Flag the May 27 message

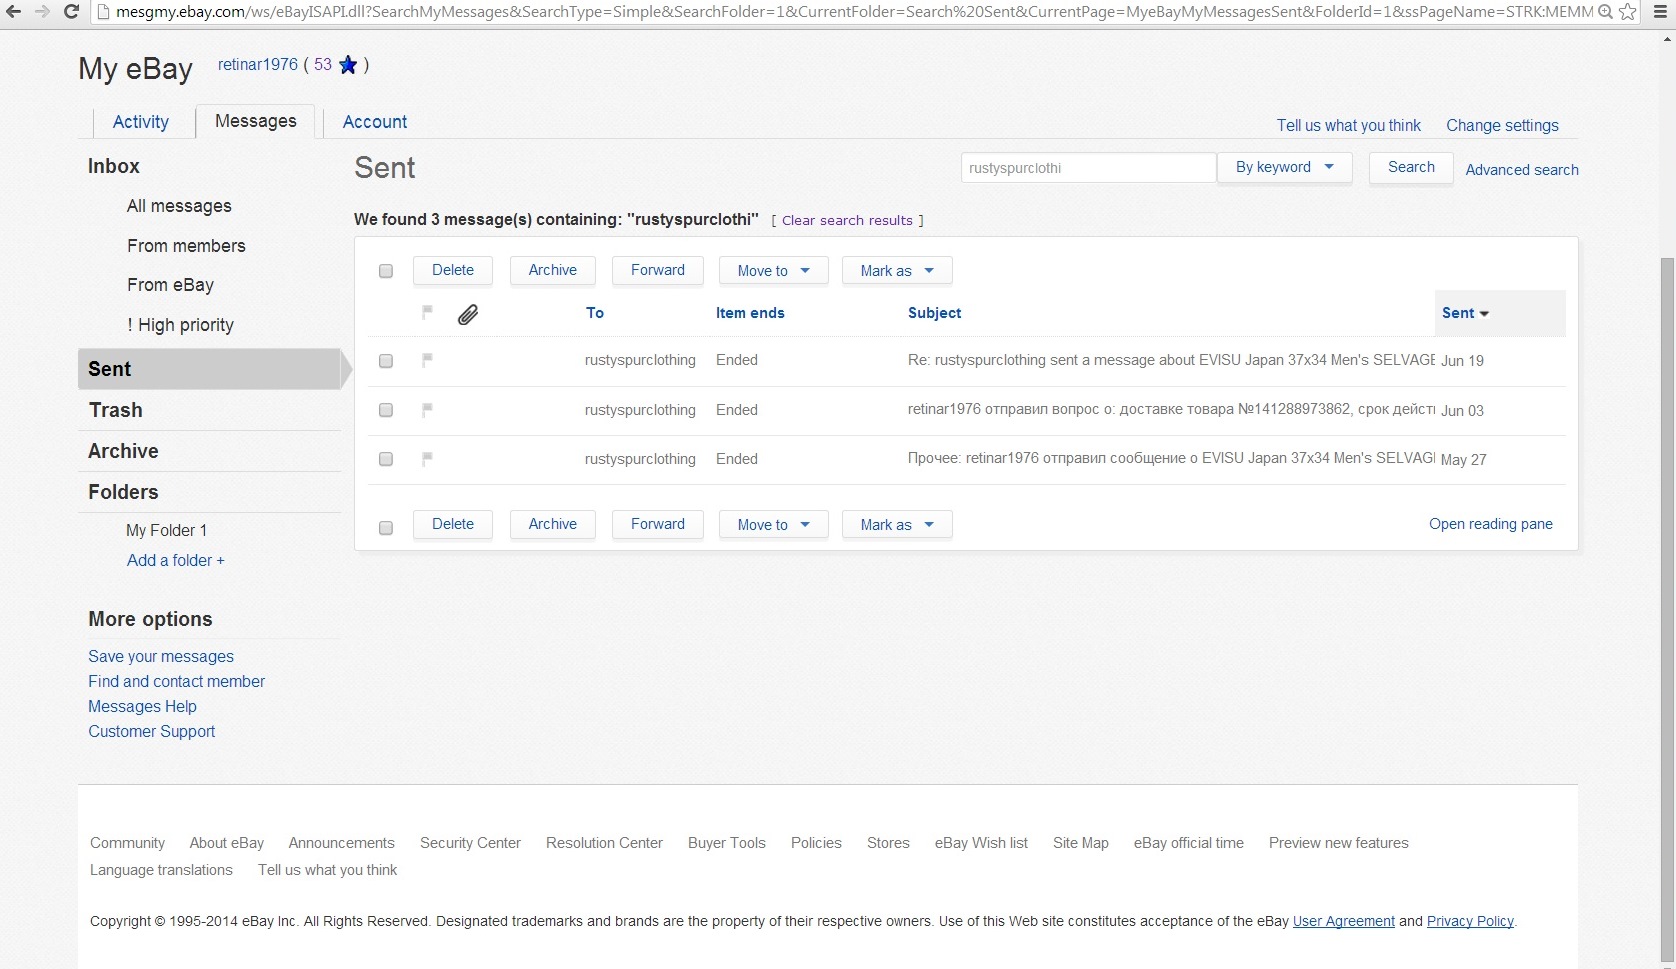[x=427, y=459]
